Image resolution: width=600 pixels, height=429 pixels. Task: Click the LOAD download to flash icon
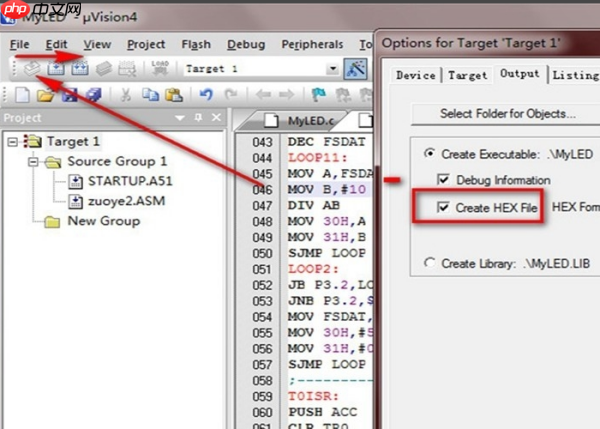(x=160, y=68)
